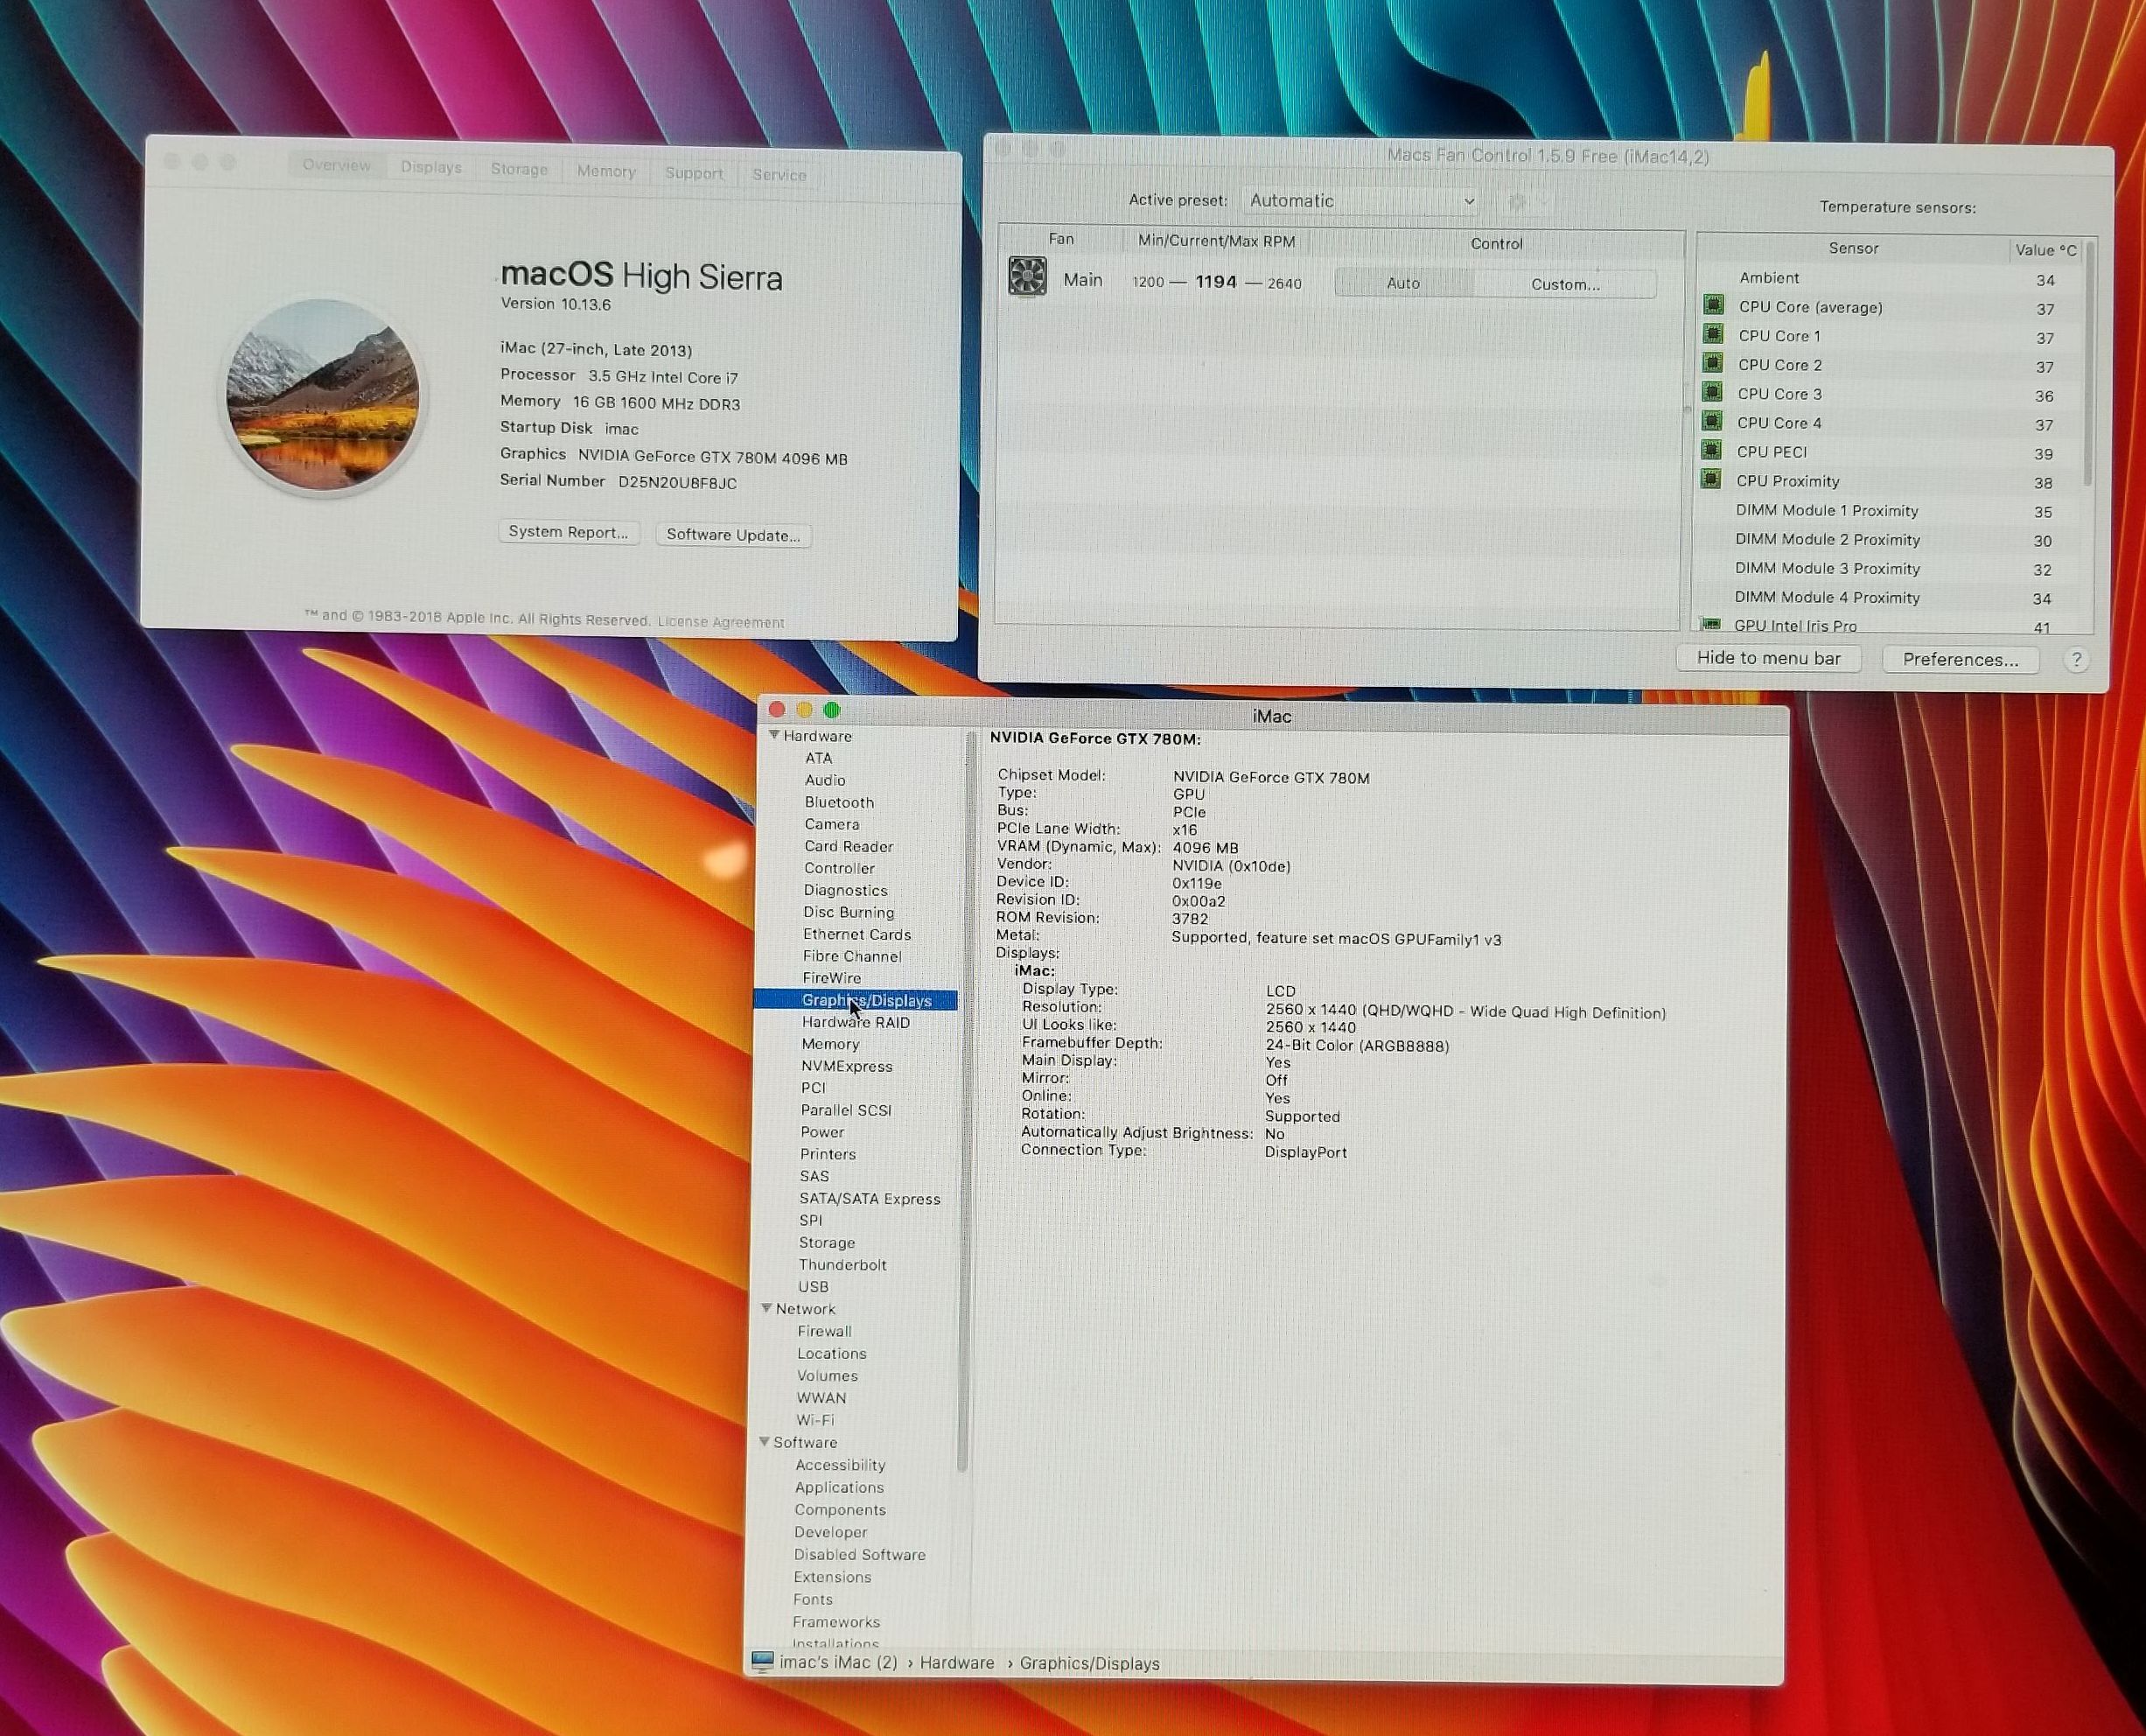Click the computer icon in the path bar
Viewport: 2146px width, 1736px height.
[x=762, y=1662]
